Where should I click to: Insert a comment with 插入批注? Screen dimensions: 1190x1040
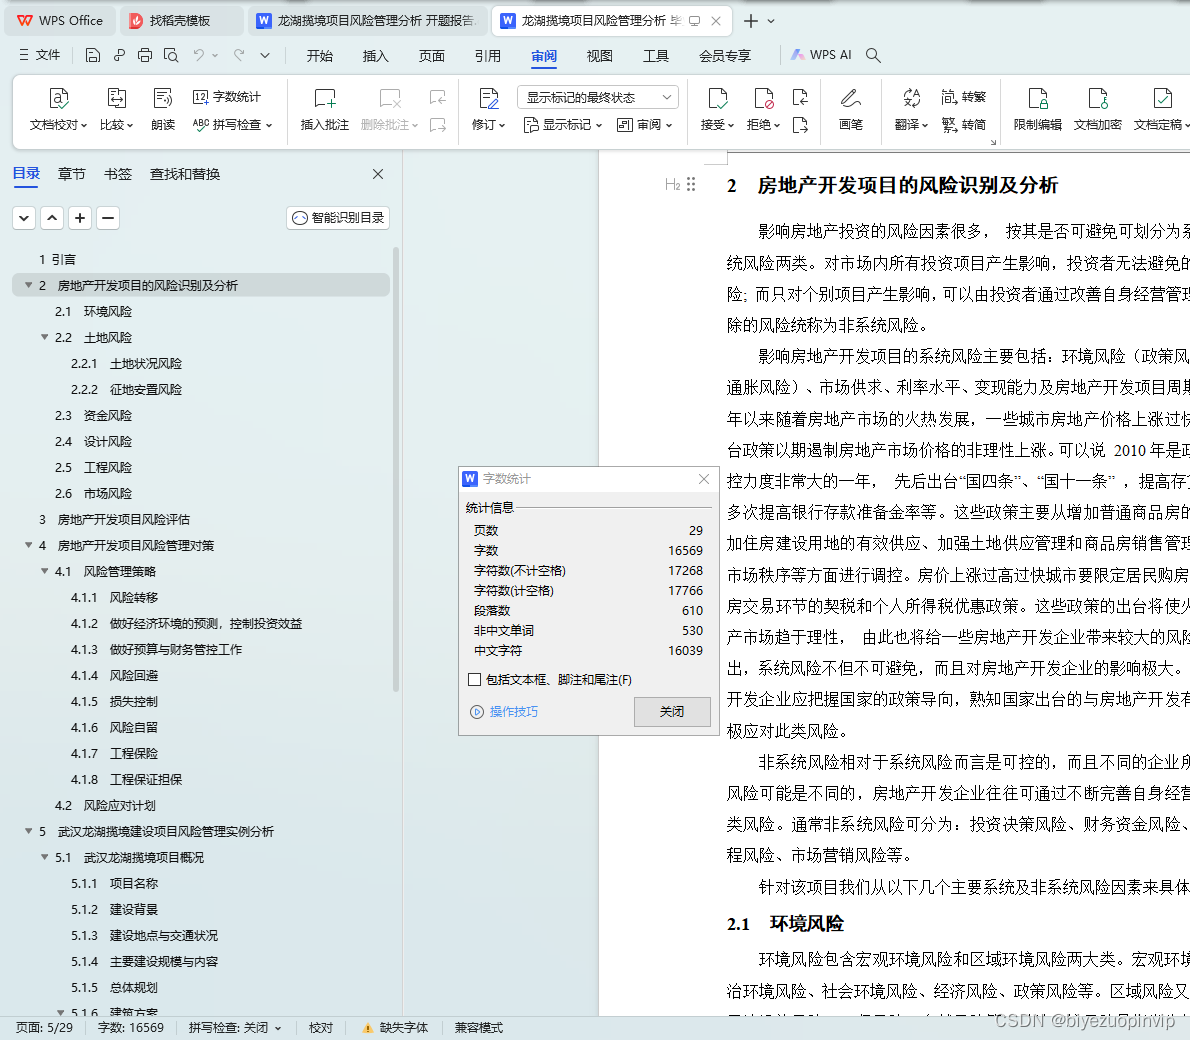pos(324,109)
